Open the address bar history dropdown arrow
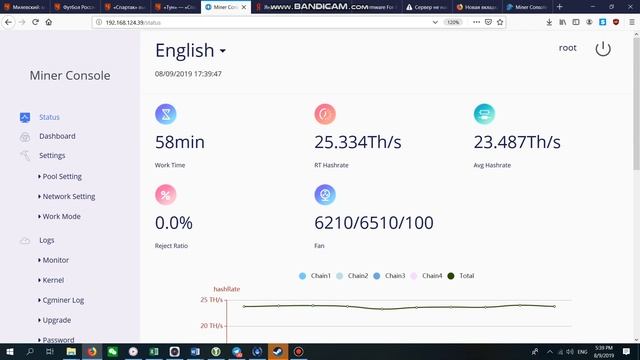The height and width of the screenshot is (360, 640). [435, 22]
